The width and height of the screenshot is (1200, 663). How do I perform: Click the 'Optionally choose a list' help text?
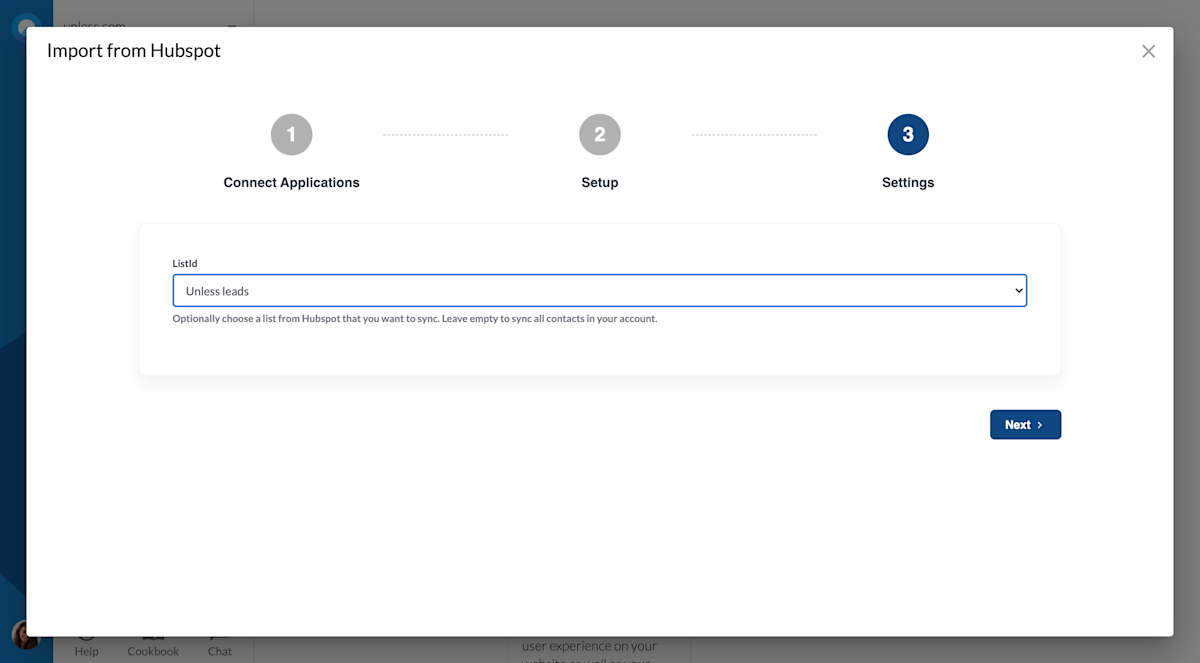(415, 319)
